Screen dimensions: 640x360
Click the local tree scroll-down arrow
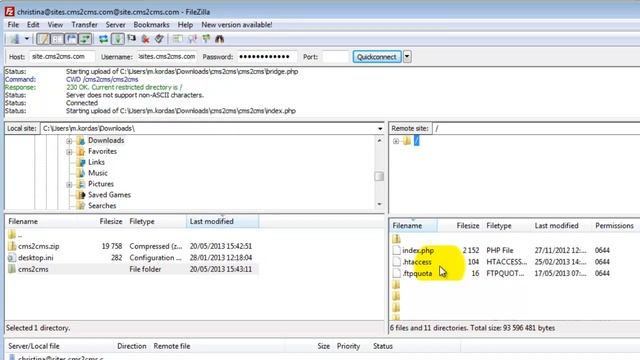(380, 204)
